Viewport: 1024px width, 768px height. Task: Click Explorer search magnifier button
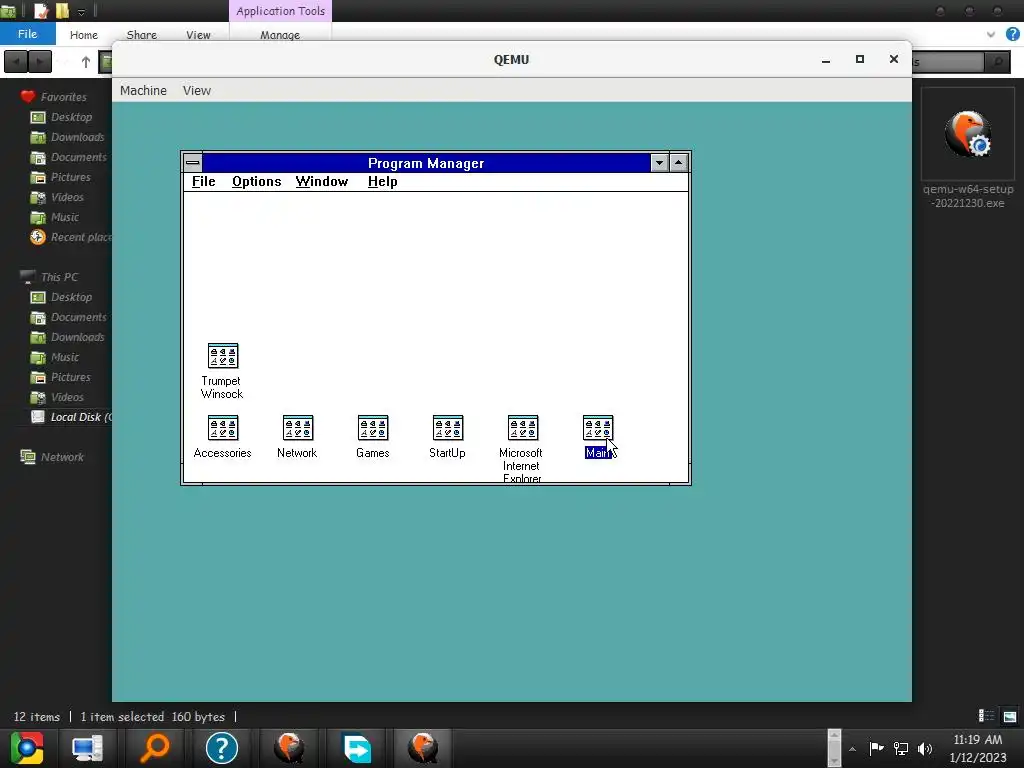tap(997, 62)
